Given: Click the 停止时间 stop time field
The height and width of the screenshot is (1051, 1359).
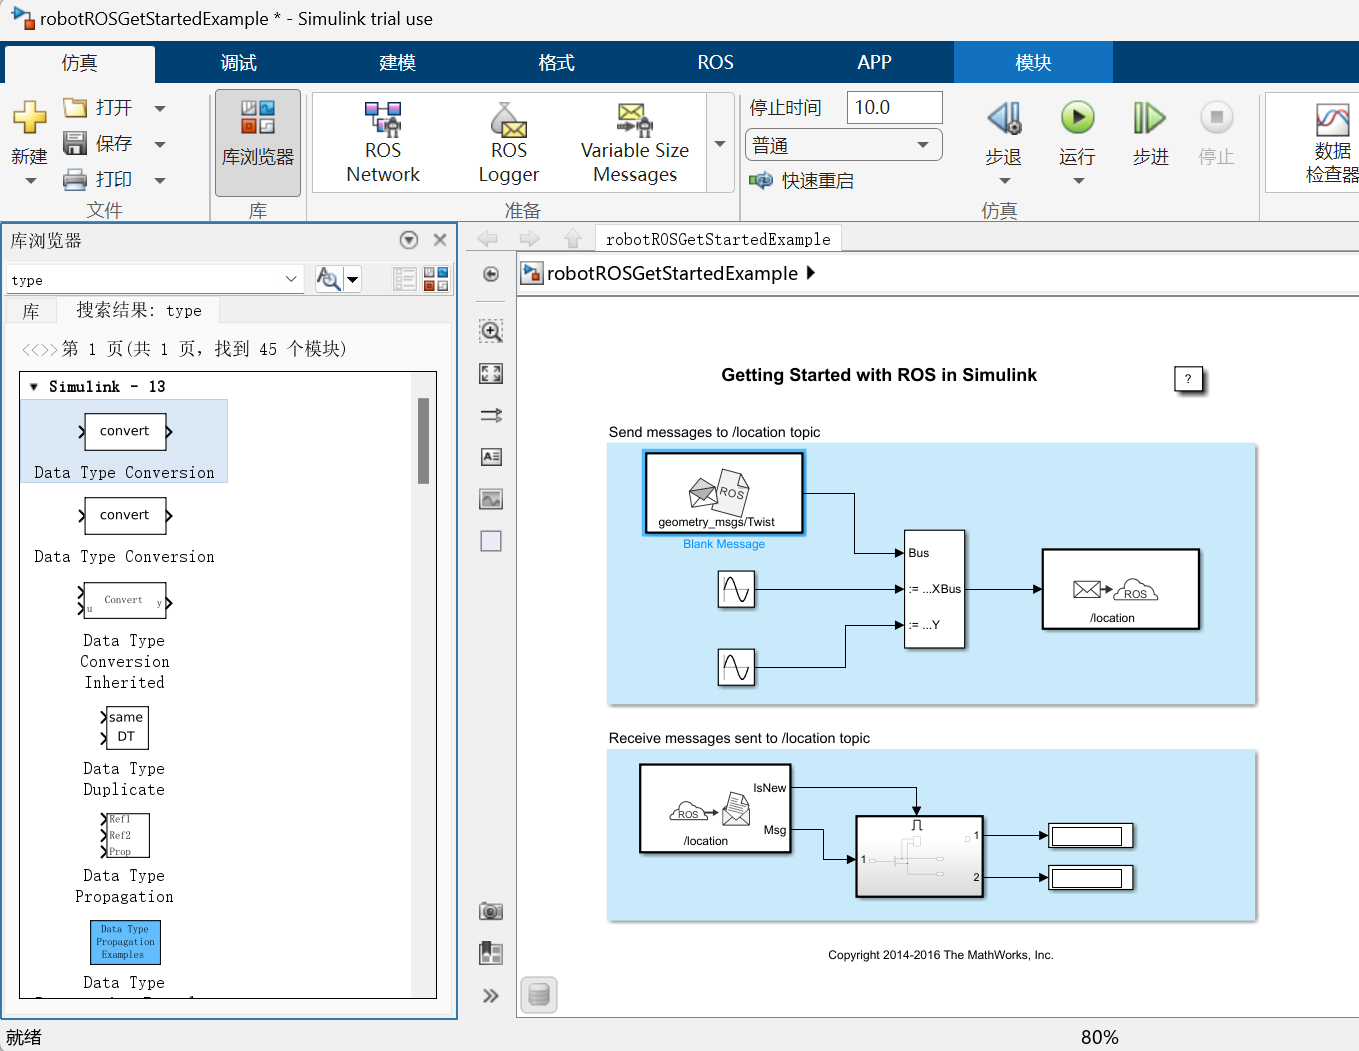Looking at the screenshot, I should click(894, 107).
